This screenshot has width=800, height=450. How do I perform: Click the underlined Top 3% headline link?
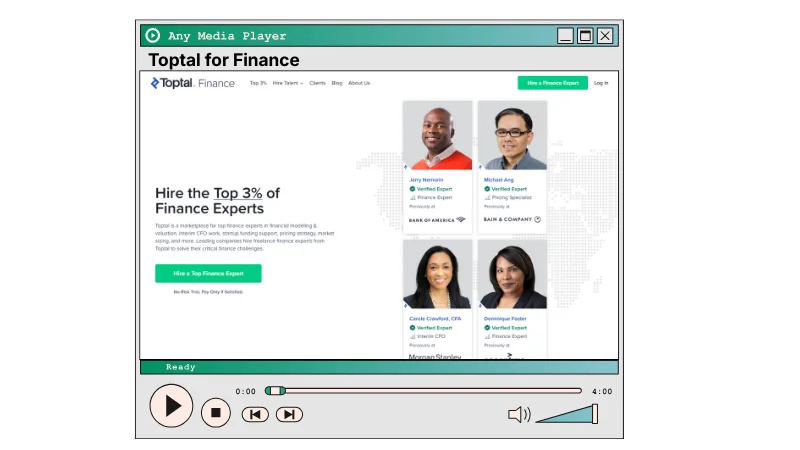[x=238, y=193]
